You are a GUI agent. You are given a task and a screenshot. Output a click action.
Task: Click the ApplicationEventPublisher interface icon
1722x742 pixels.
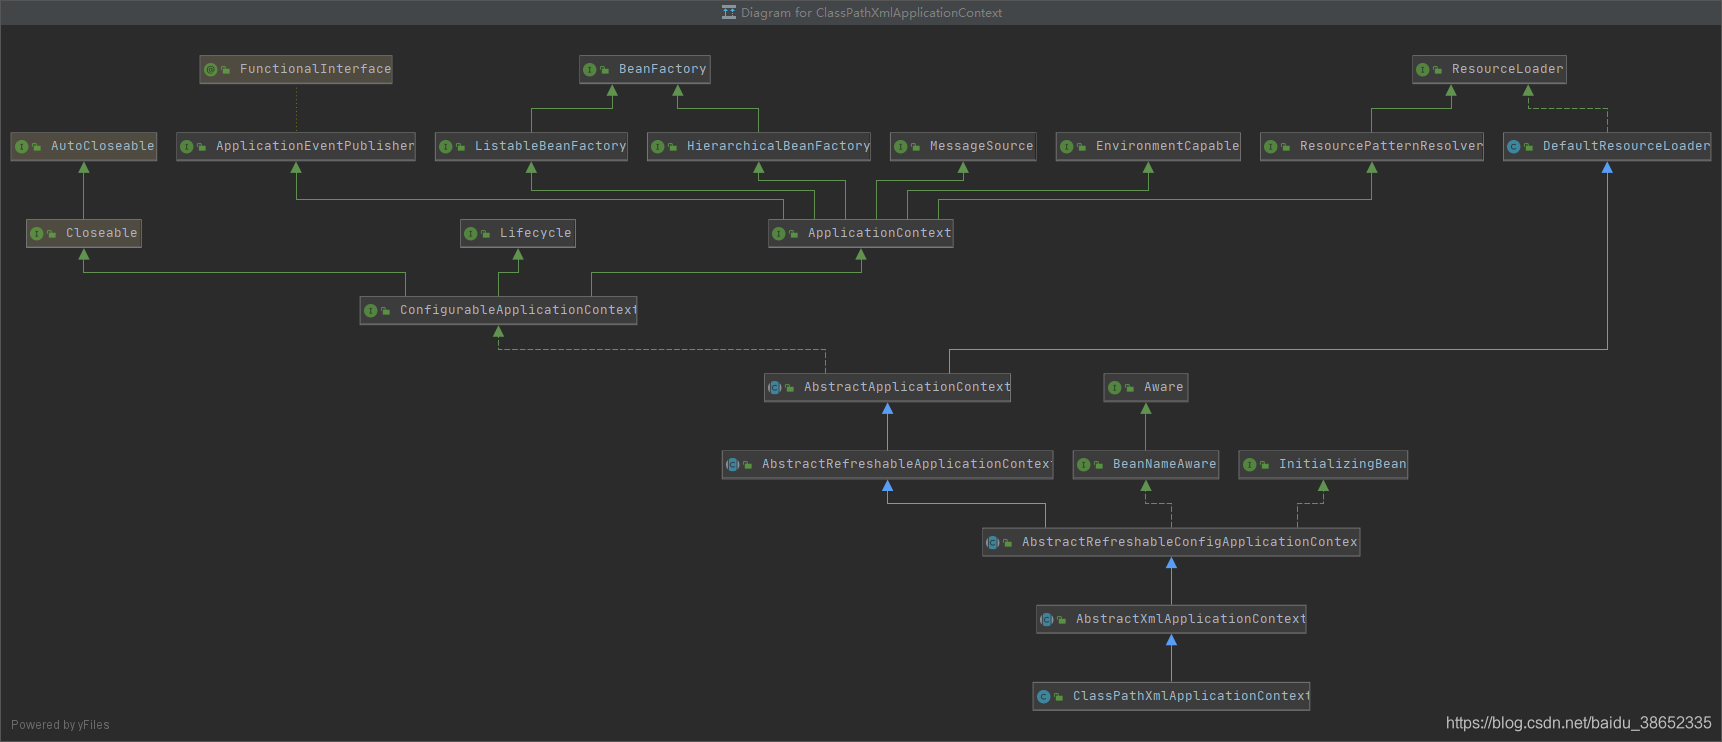tap(187, 147)
